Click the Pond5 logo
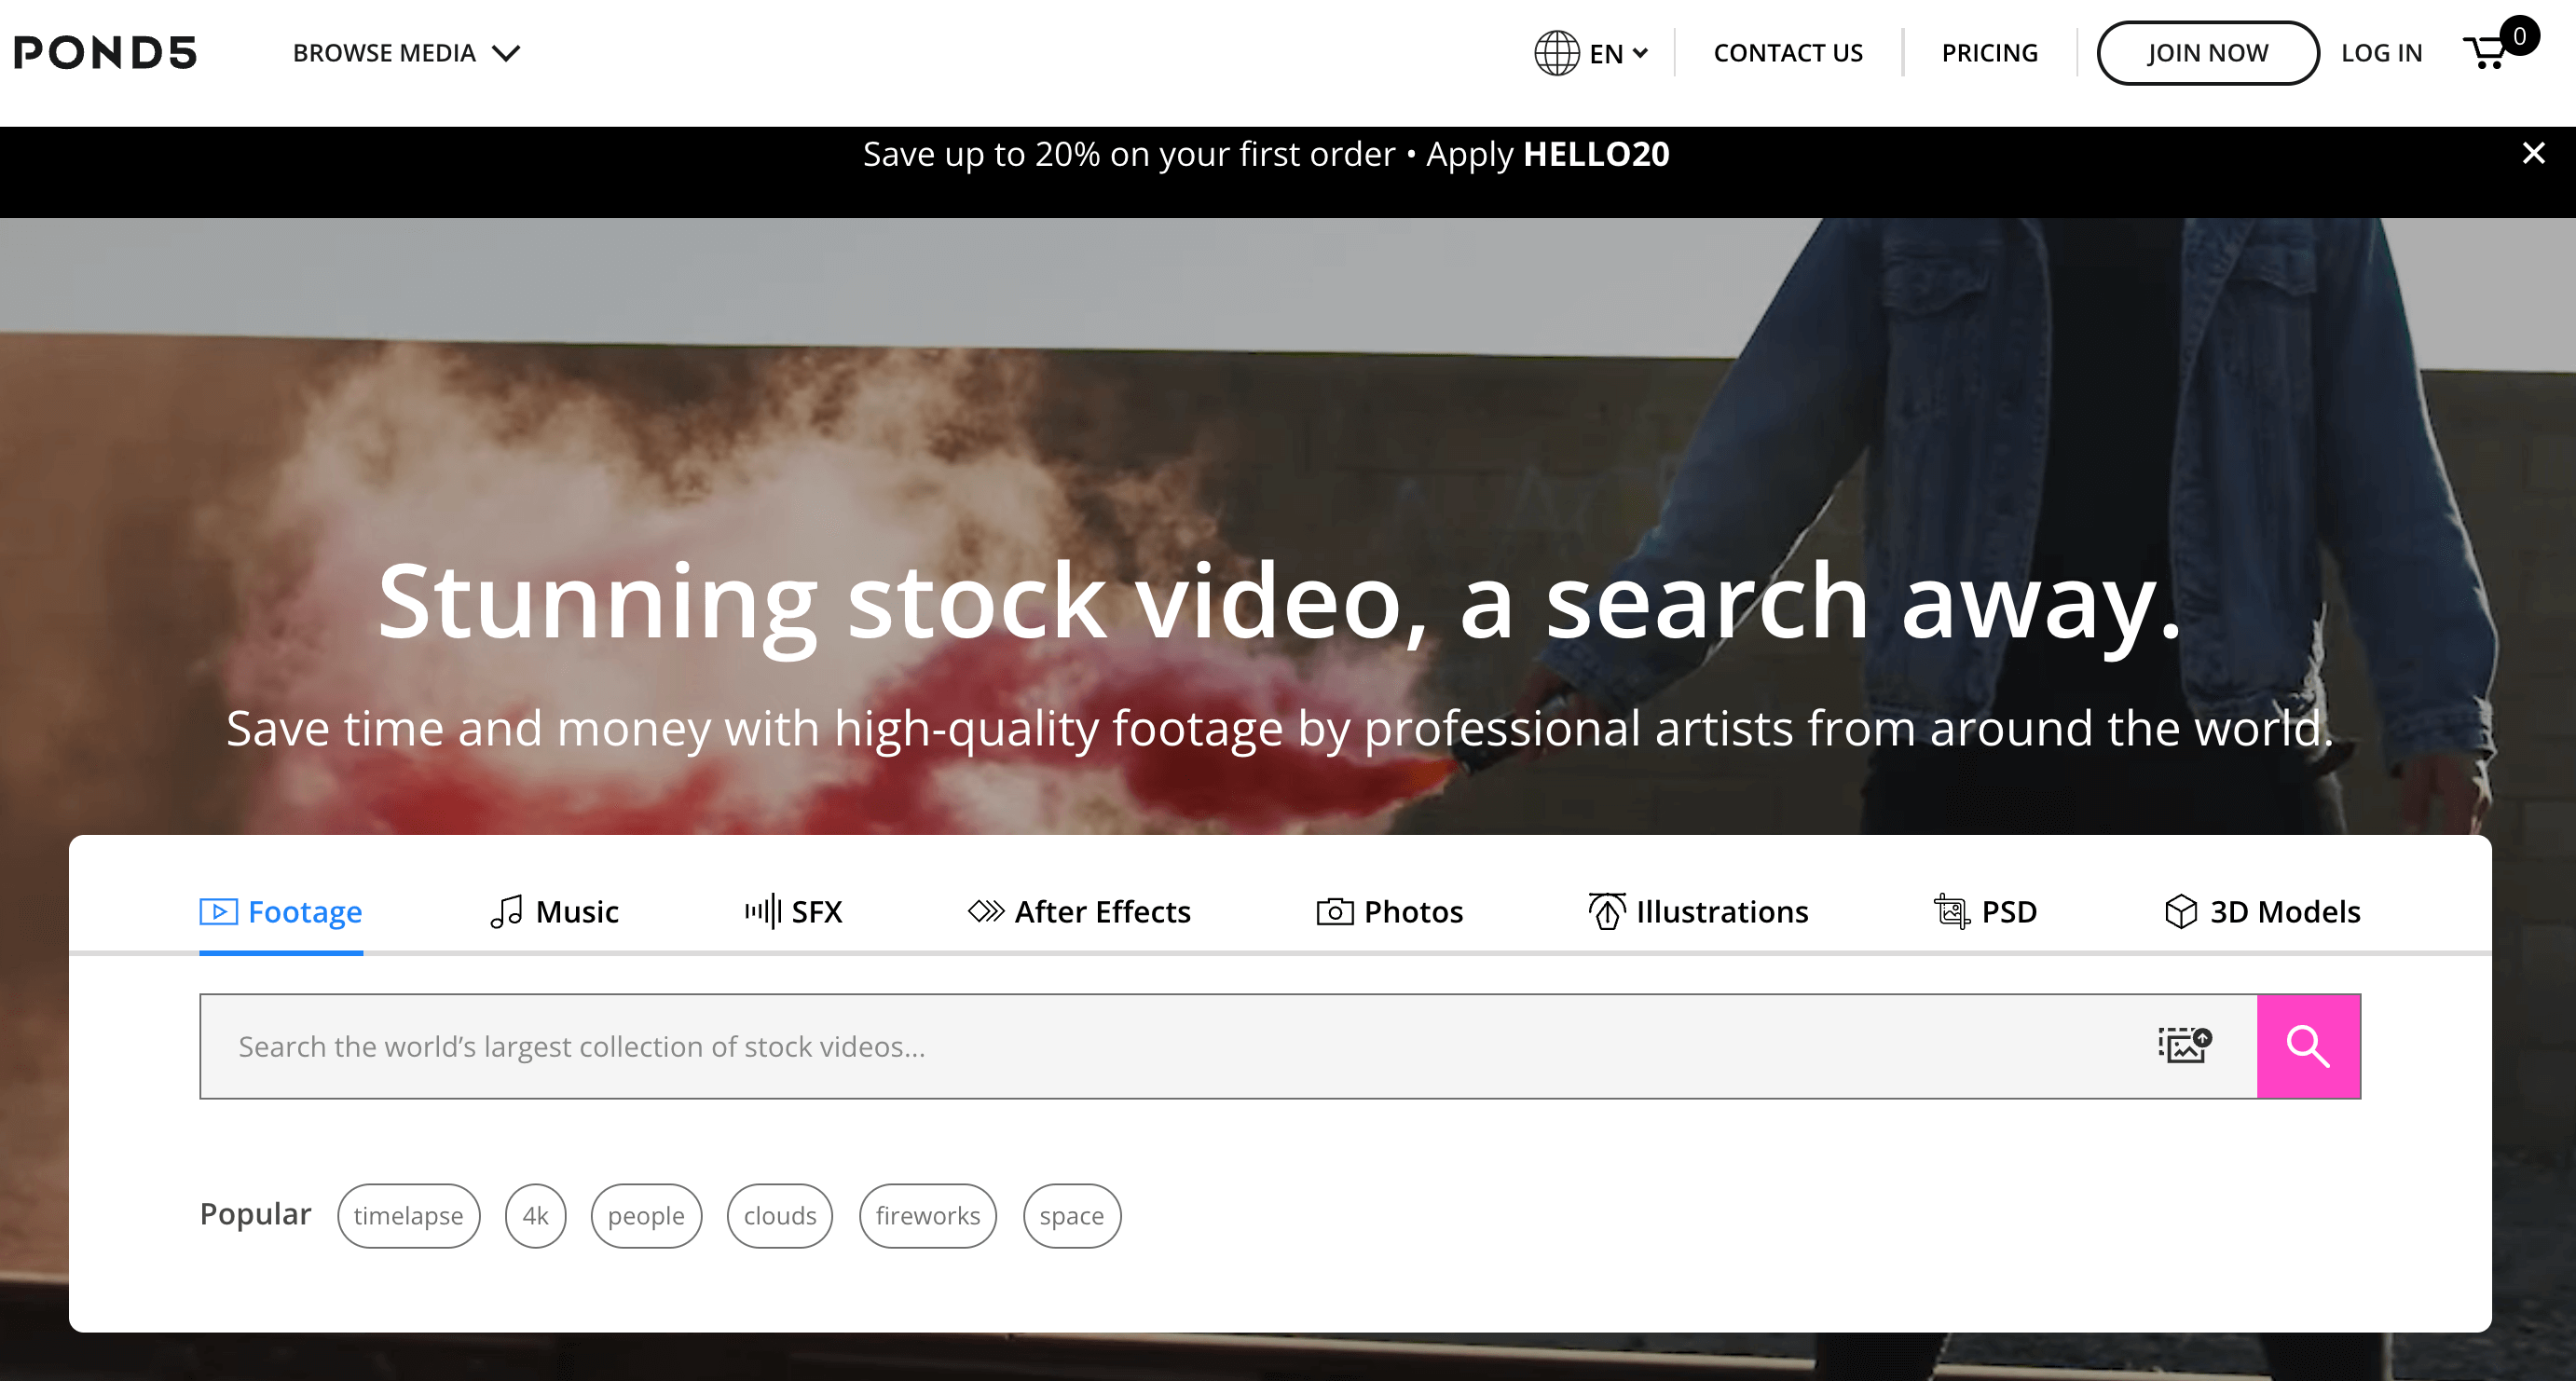The height and width of the screenshot is (1381, 2576). tap(106, 53)
